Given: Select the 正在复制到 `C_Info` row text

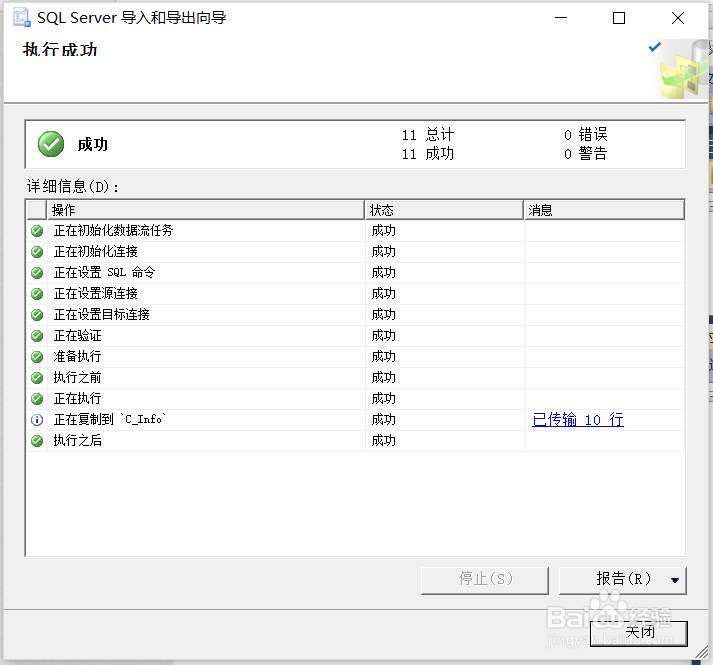Looking at the screenshot, I should 110,419.
